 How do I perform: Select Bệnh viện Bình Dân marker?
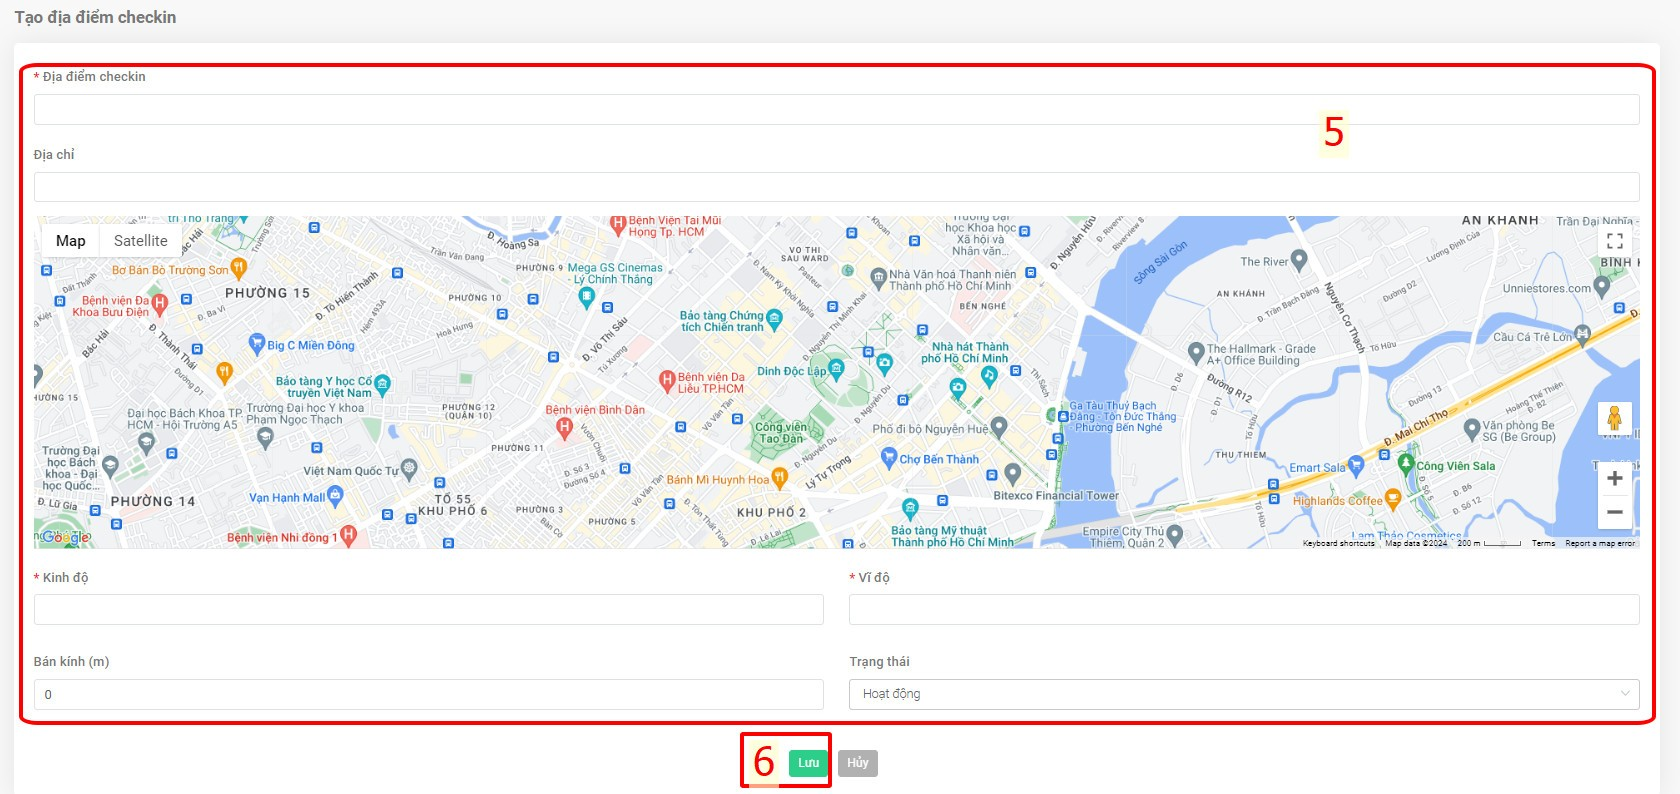564,428
